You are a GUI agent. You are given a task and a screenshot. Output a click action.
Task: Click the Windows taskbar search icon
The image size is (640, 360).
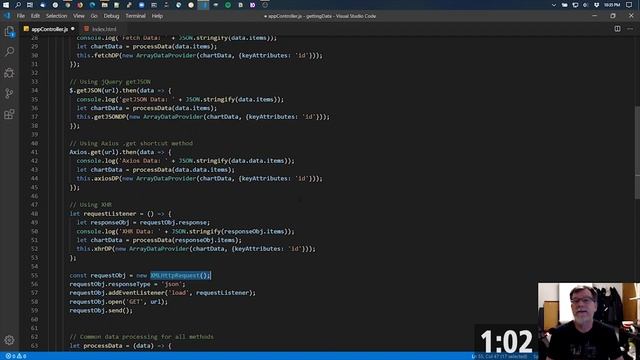click(18, 5)
